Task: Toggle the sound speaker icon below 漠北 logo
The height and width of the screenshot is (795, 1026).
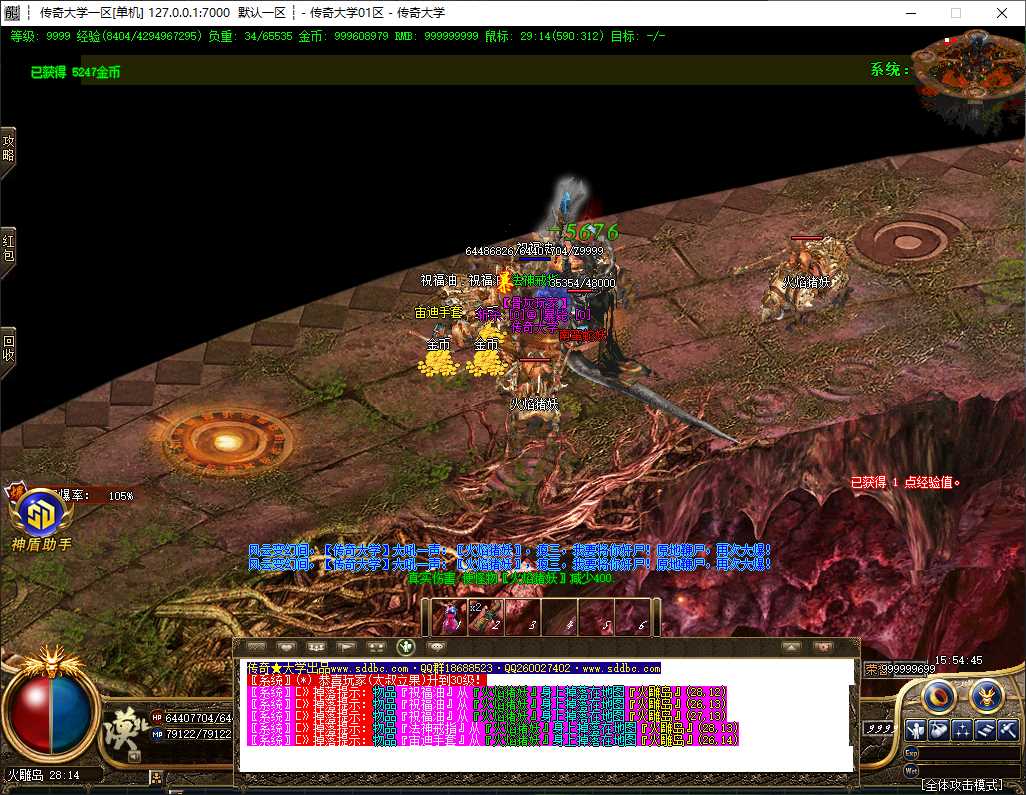Action: click(133, 756)
